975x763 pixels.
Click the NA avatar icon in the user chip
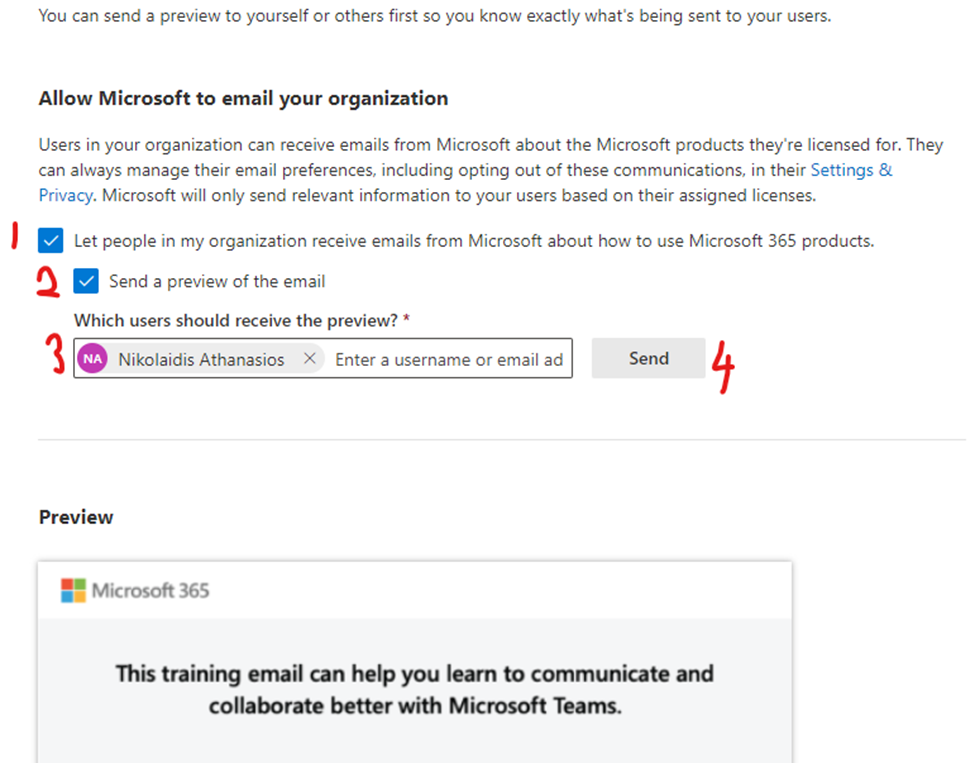93,359
